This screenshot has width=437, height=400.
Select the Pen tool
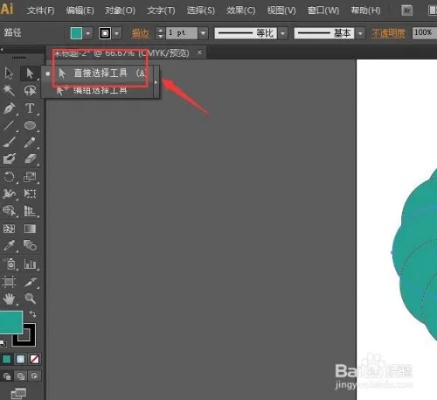[9, 108]
